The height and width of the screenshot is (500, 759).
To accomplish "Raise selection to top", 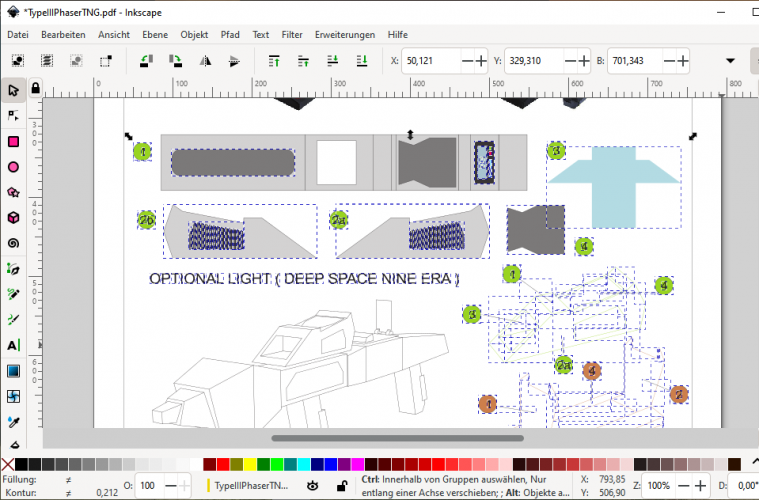I will pos(274,61).
